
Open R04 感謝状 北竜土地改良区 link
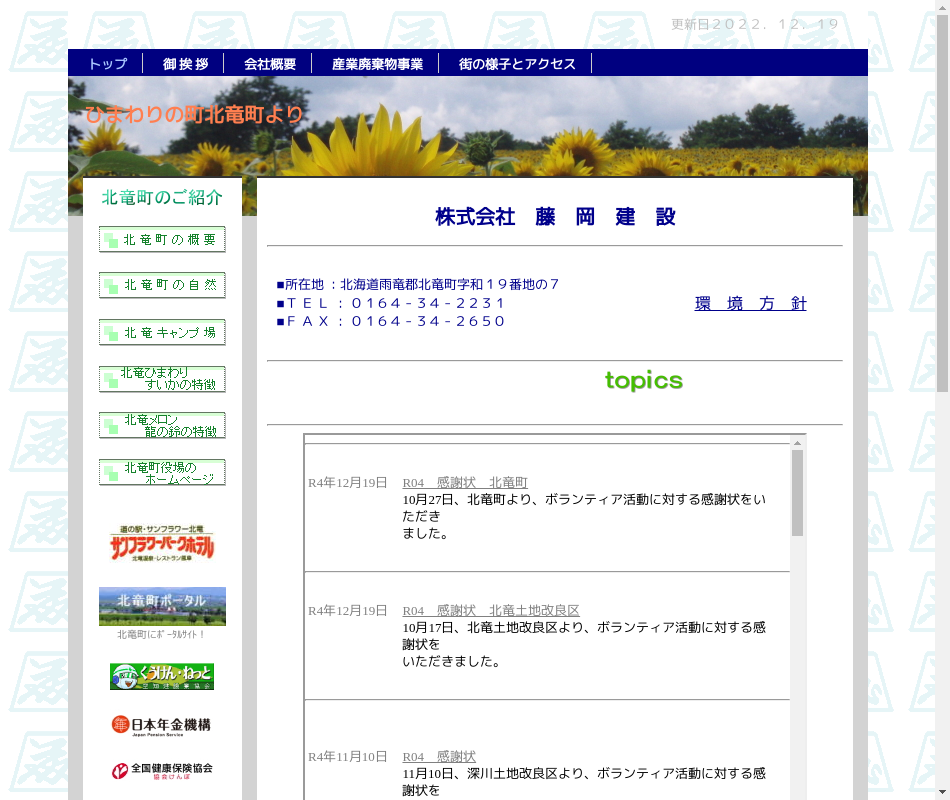point(491,611)
